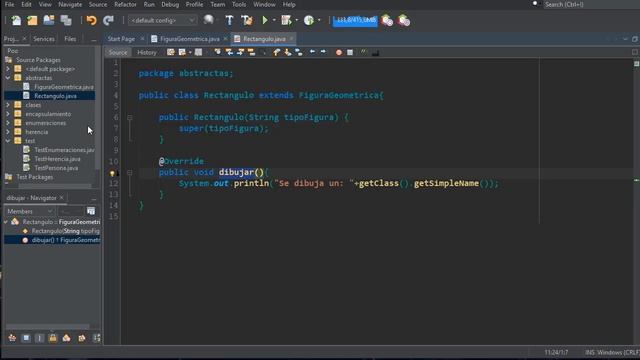640x360 pixels.
Task: Click the Build Project hammer icon
Action: pos(229,20)
